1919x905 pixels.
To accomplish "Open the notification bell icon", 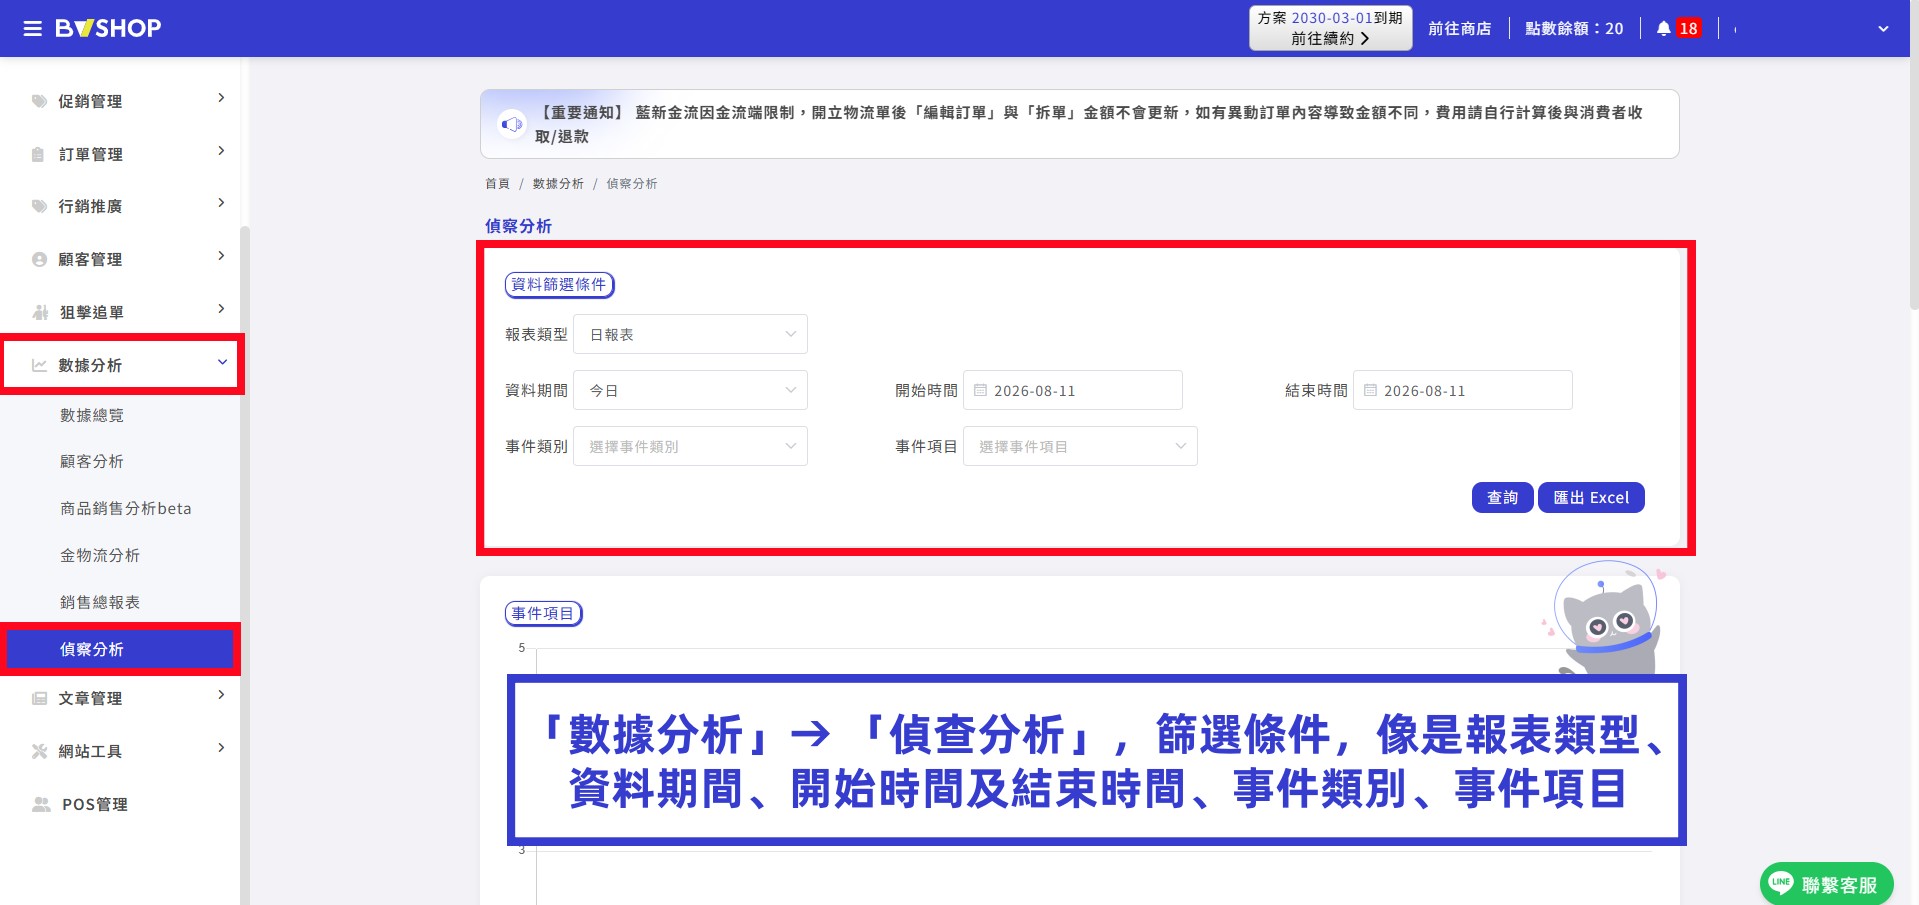I will 1663,28.
